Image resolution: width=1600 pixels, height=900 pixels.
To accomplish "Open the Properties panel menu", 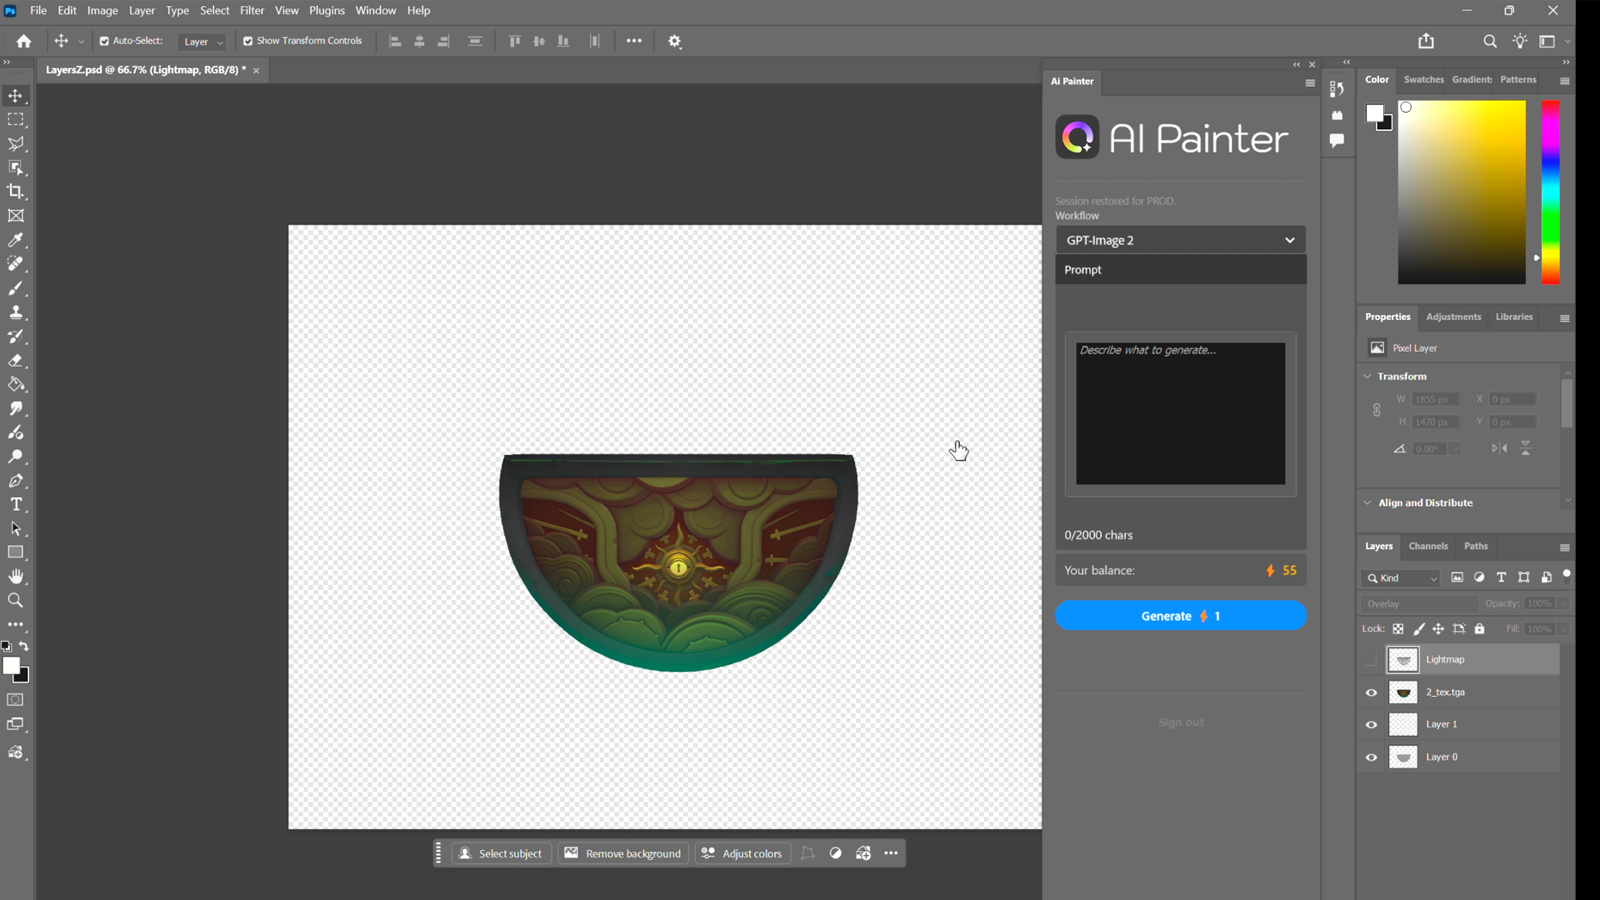I will (1564, 318).
